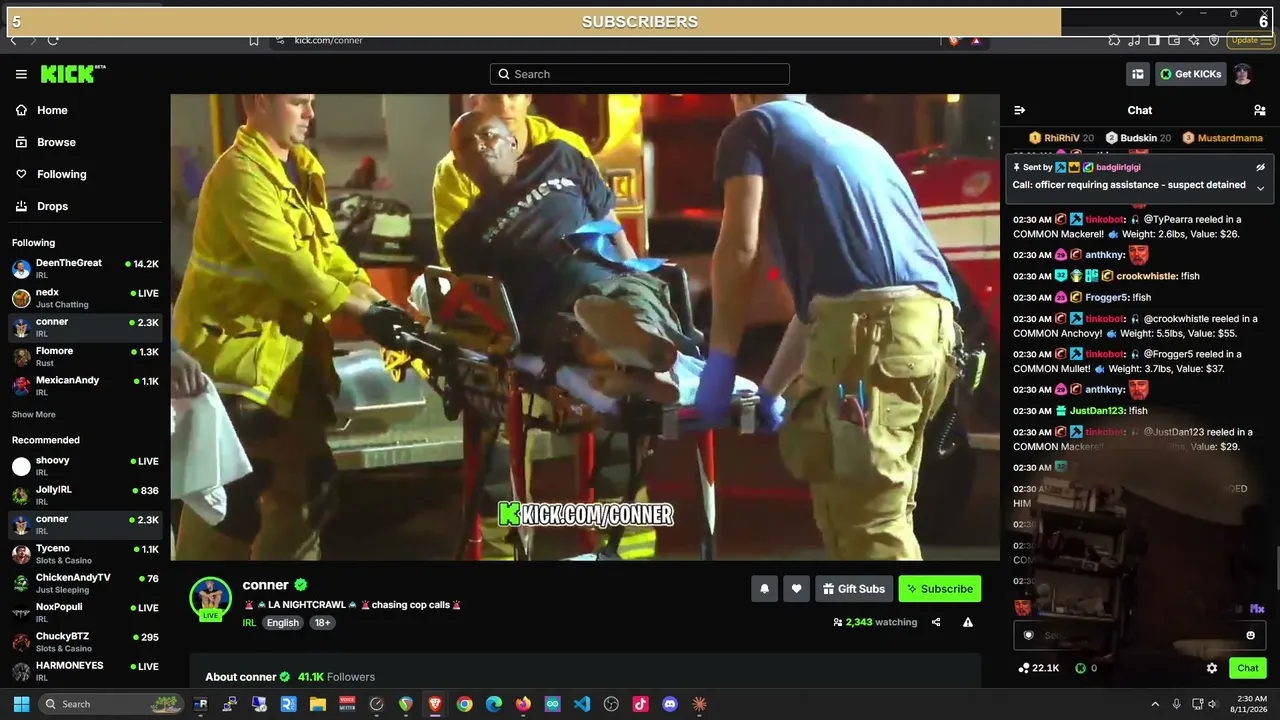
Task: Open browser extensions puzzle icon
Action: [1114, 40]
